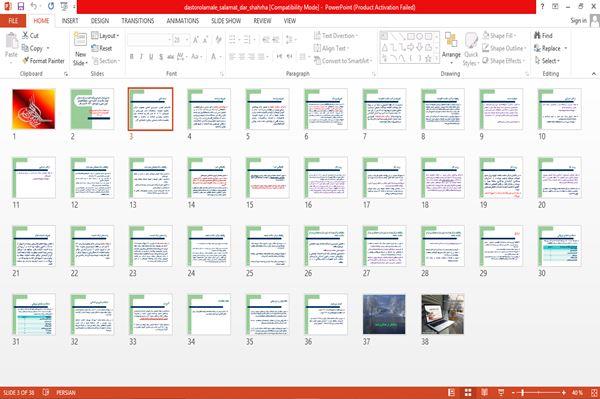Click Normal view icon in status bar

tap(452, 392)
